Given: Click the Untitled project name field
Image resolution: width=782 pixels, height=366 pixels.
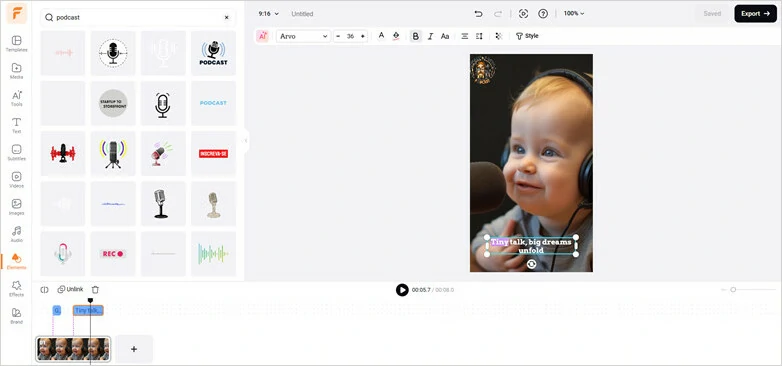Looking at the screenshot, I should (x=302, y=14).
